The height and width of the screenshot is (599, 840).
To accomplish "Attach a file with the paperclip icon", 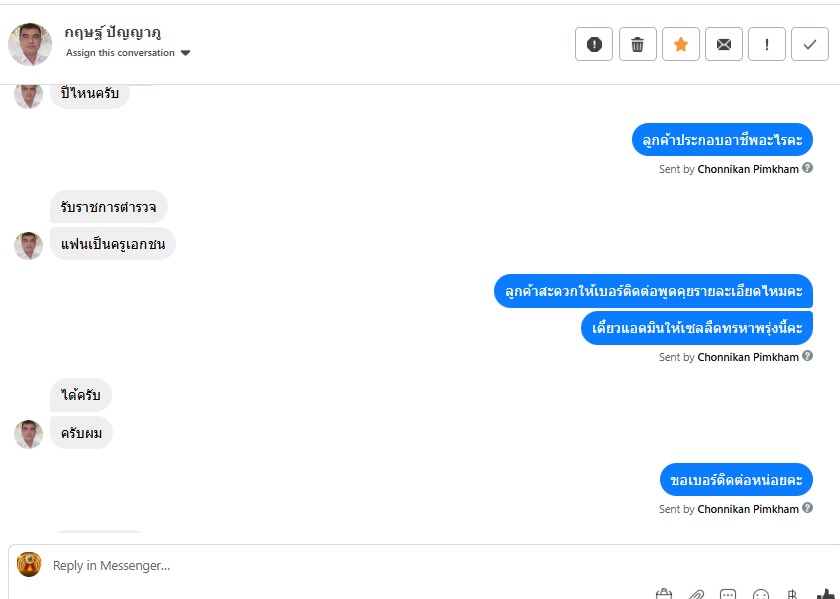I will pos(696,594).
